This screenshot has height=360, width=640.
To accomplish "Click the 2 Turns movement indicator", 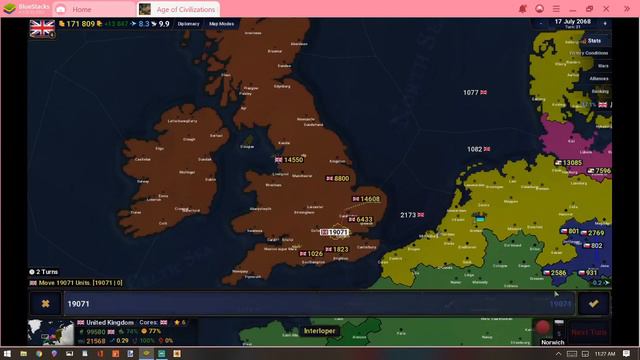I will 44,272.
